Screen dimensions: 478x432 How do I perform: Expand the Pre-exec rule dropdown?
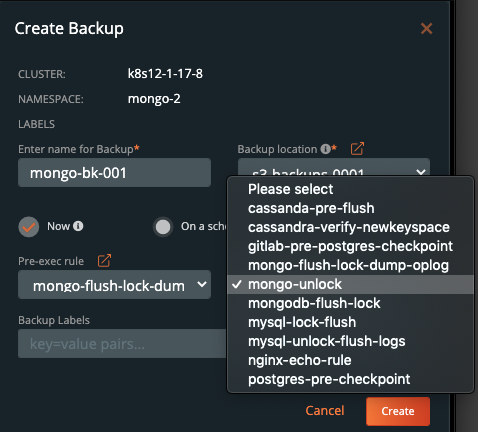(114, 285)
